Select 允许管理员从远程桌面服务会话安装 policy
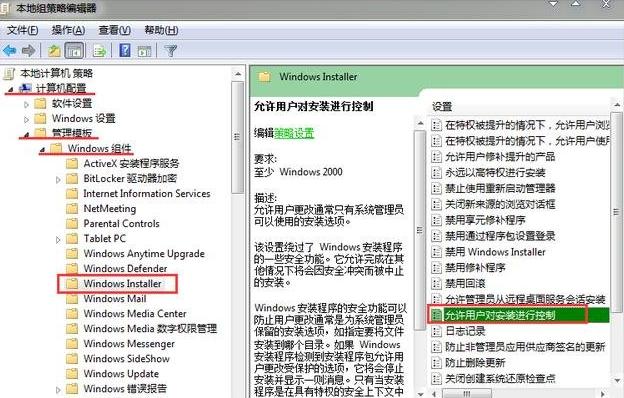 pyautogui.click(x=525, y=299)
